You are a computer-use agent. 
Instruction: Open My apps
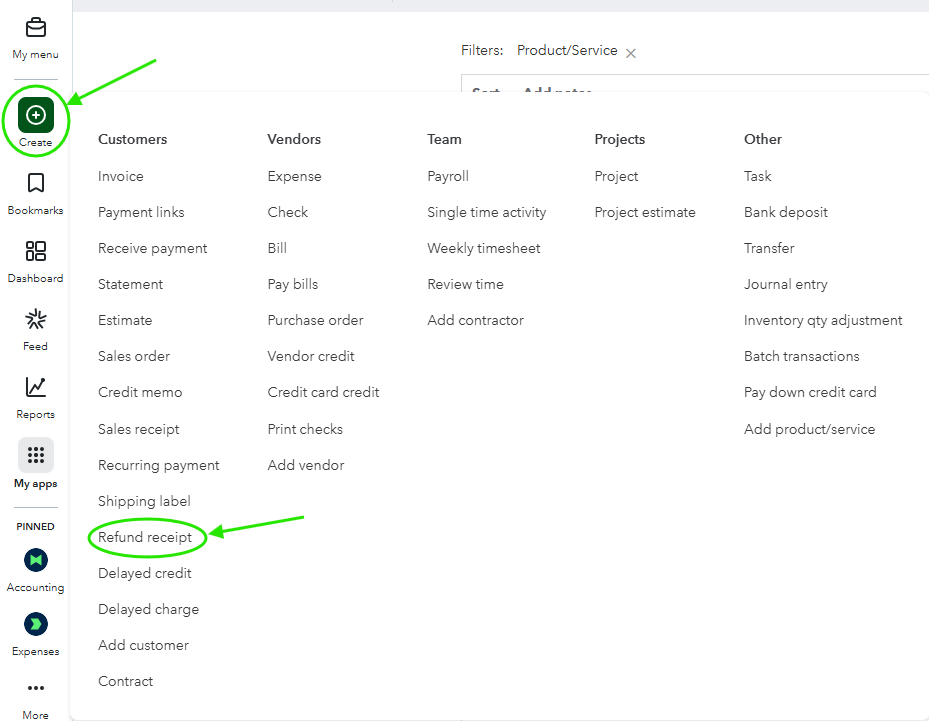tap(35, 464)
